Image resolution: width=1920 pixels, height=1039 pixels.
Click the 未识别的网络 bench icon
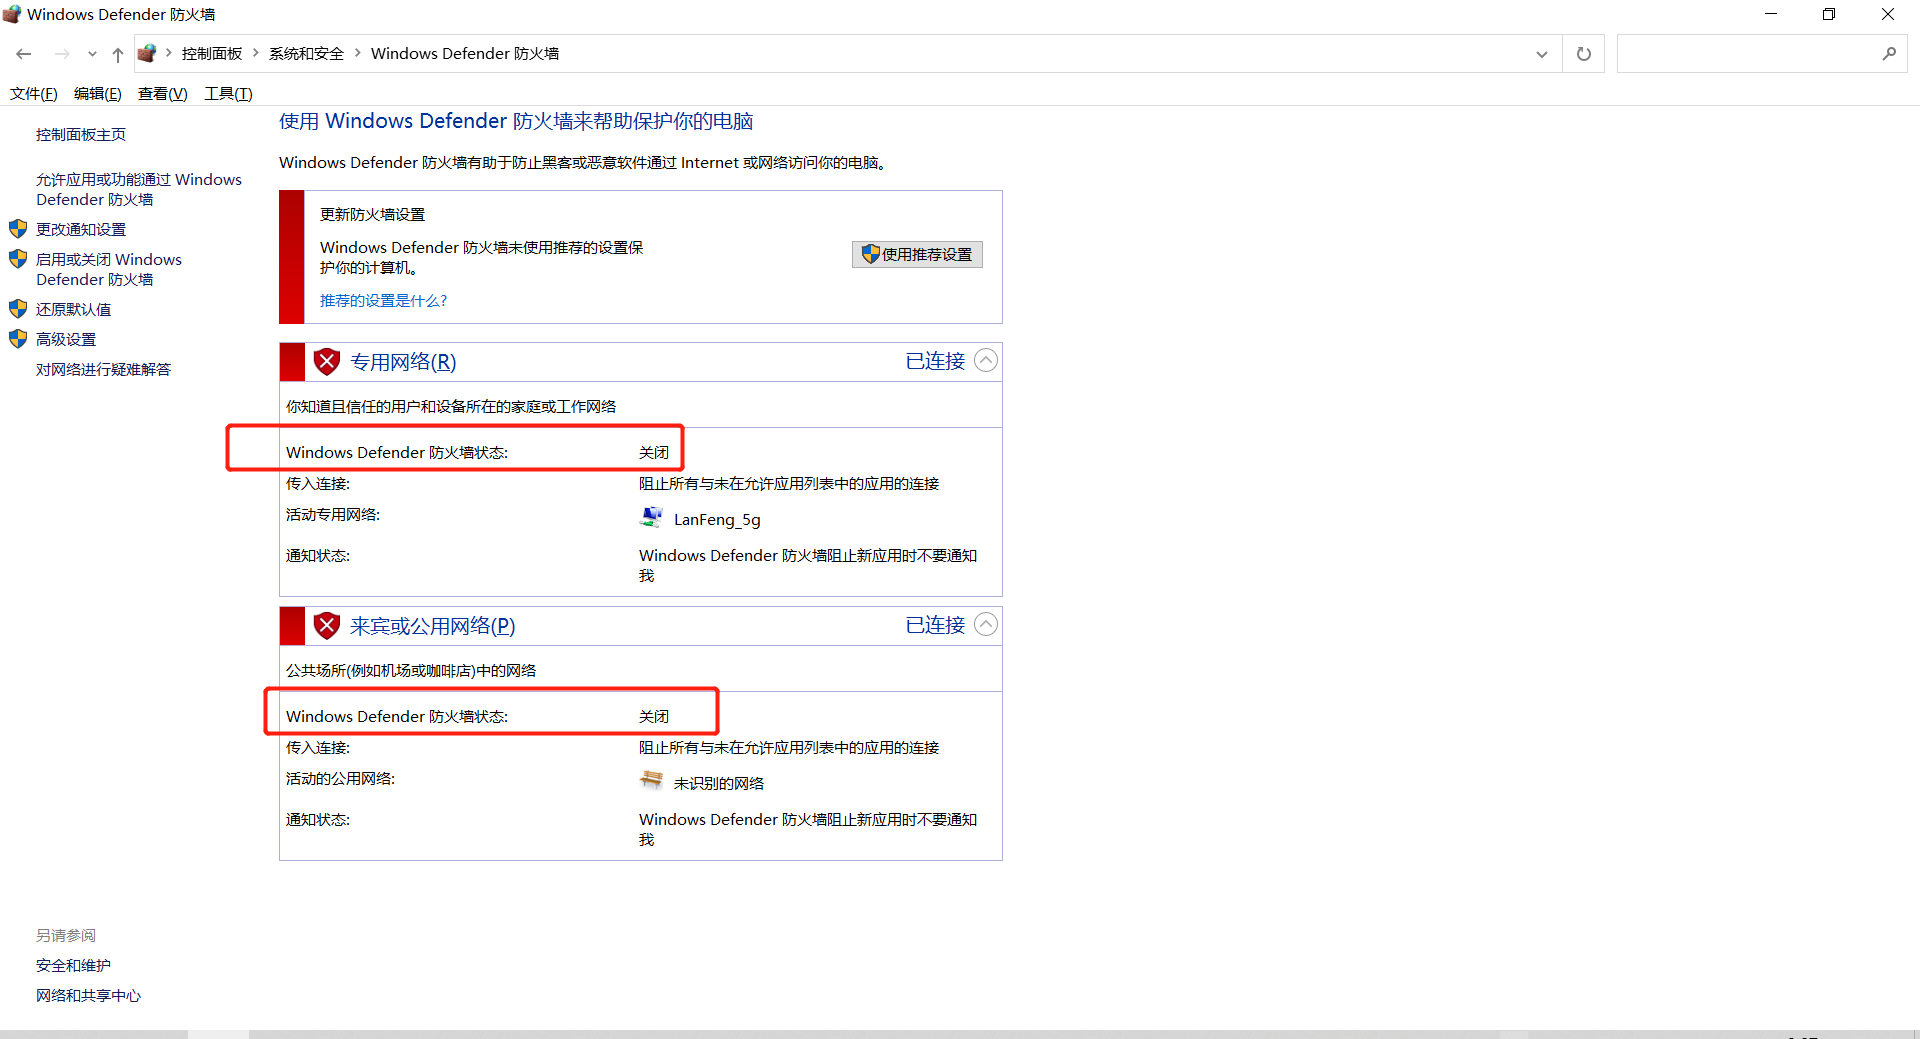(651, 780)
